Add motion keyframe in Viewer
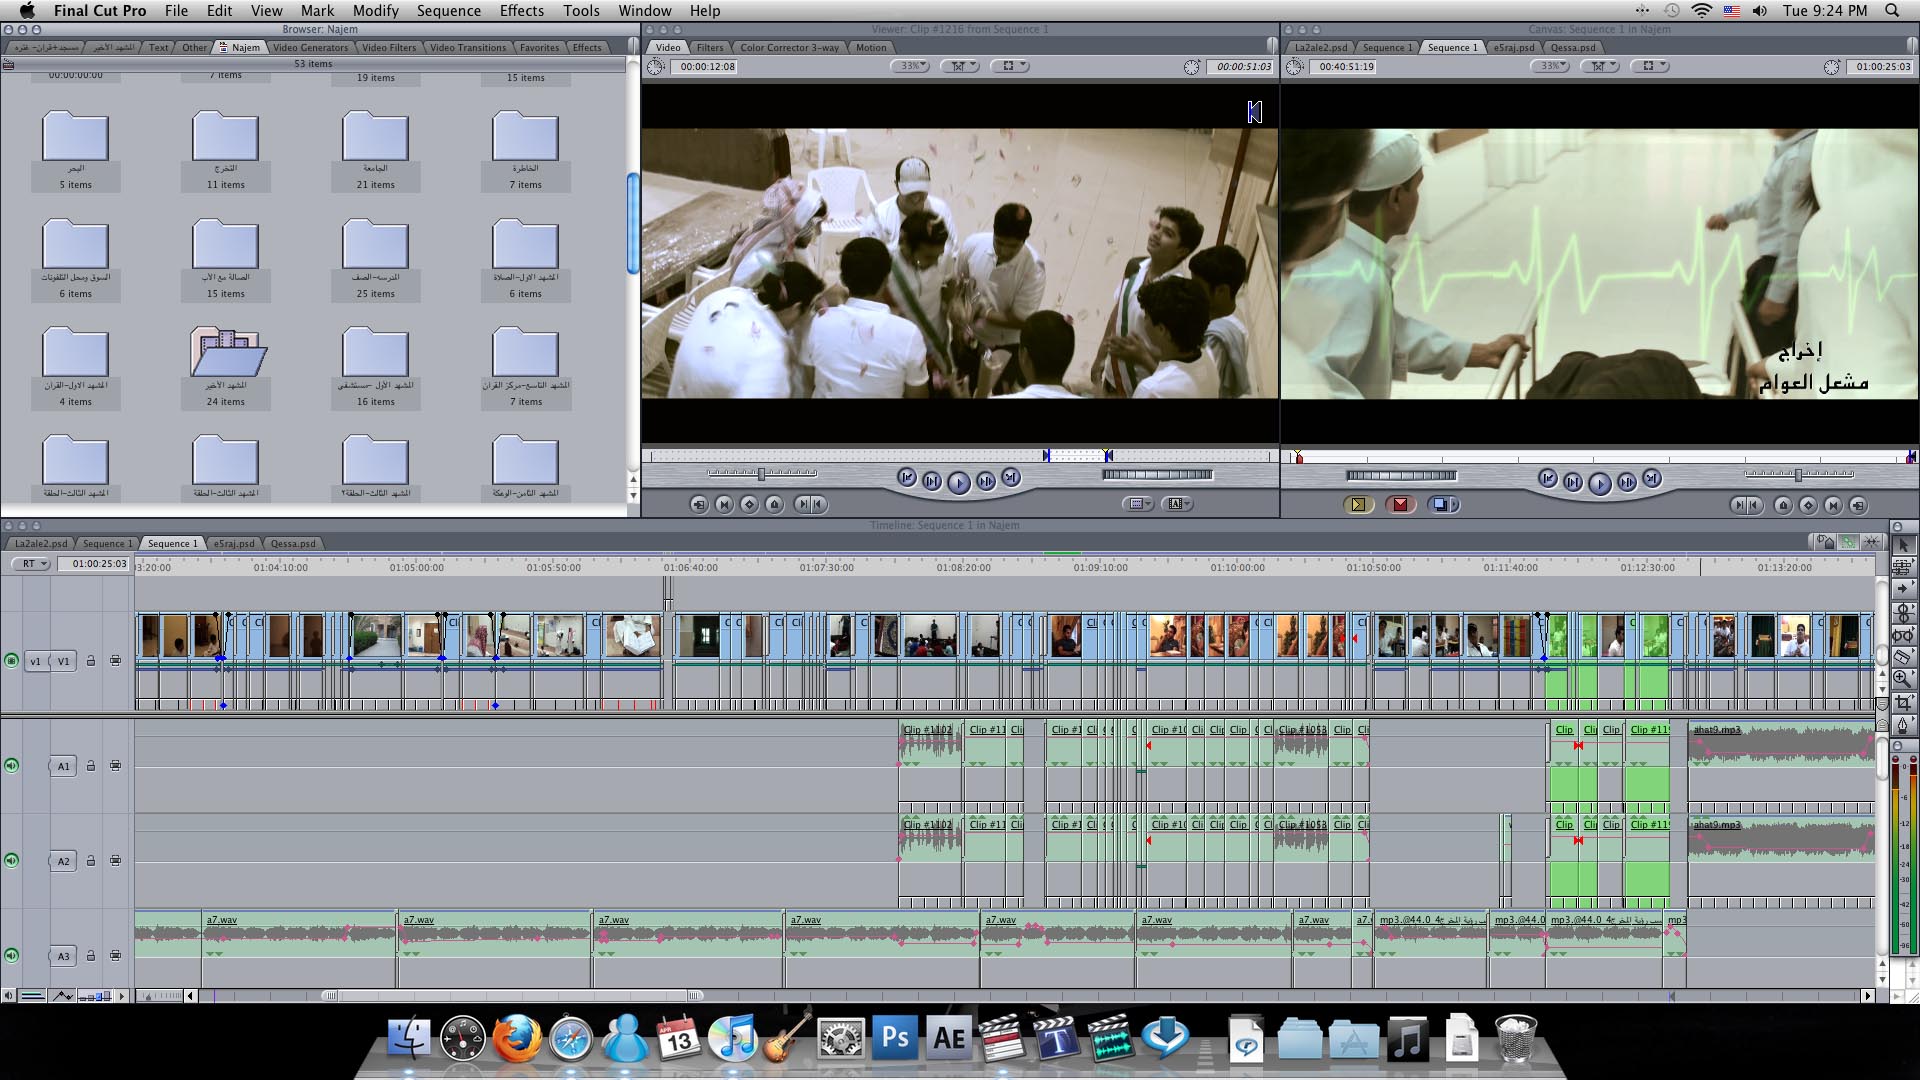1920x1080 pixels. tap(749, 505)
